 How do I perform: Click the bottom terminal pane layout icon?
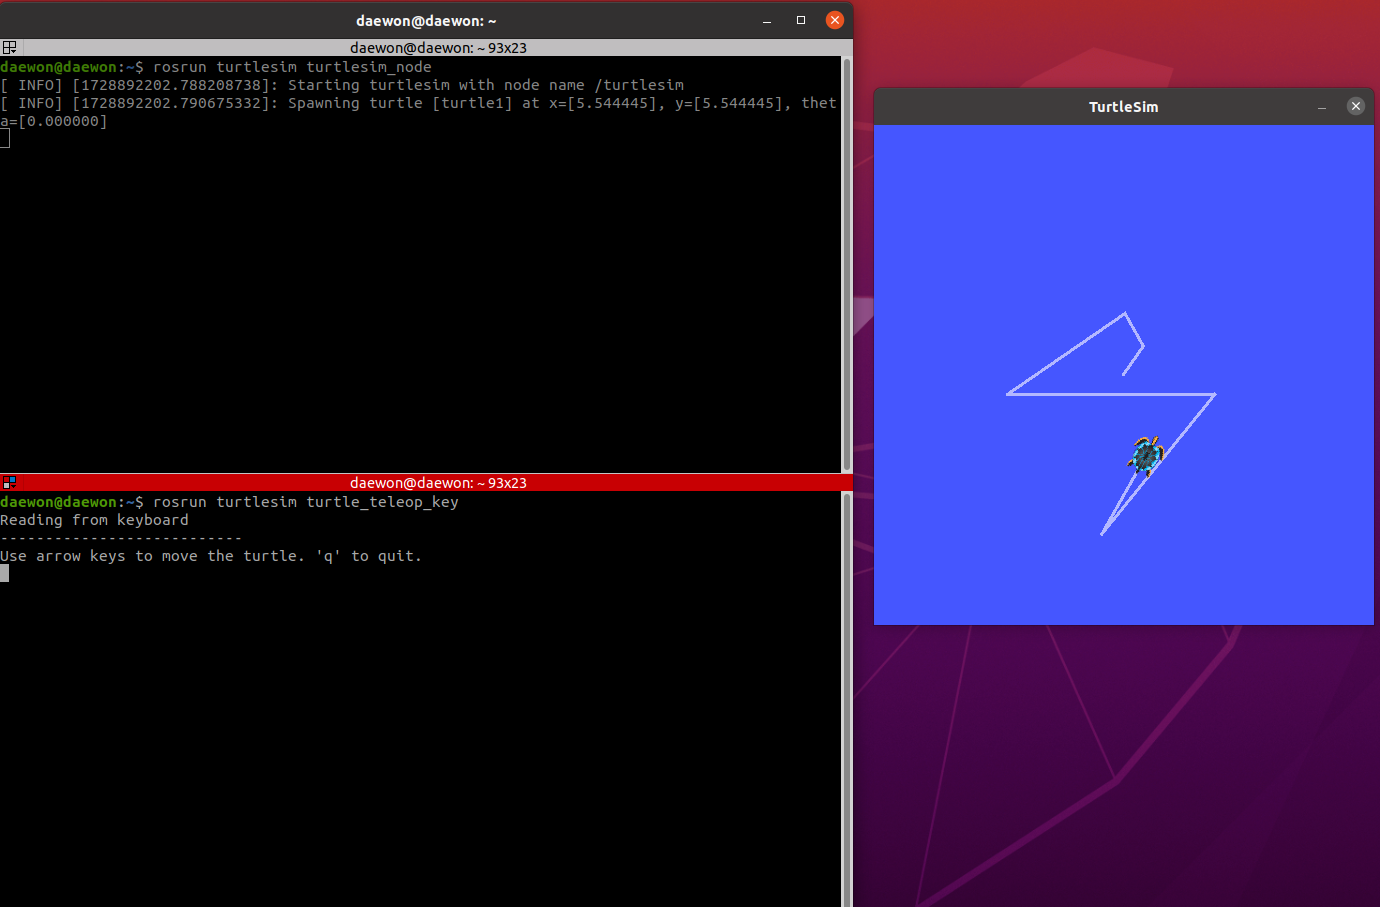coord(9,482)
